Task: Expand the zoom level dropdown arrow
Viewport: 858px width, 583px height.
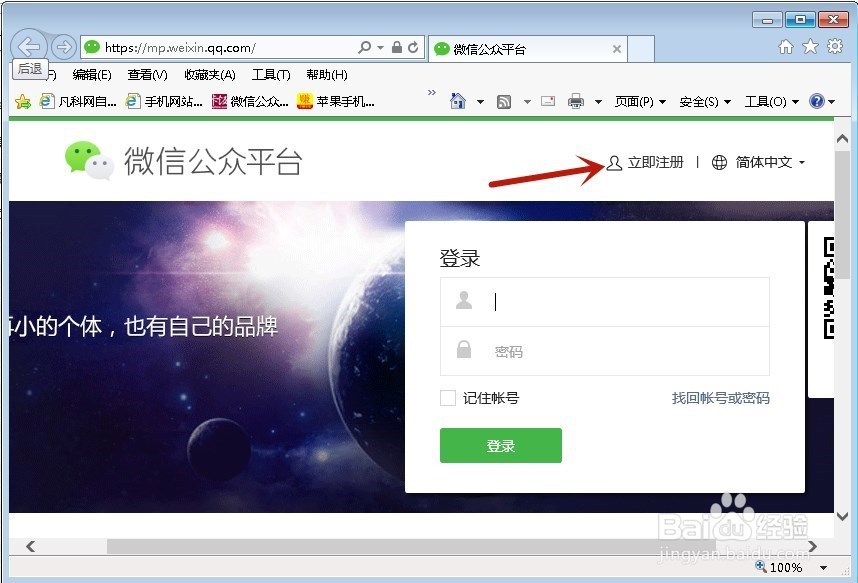Action: (x=824, y=568)
